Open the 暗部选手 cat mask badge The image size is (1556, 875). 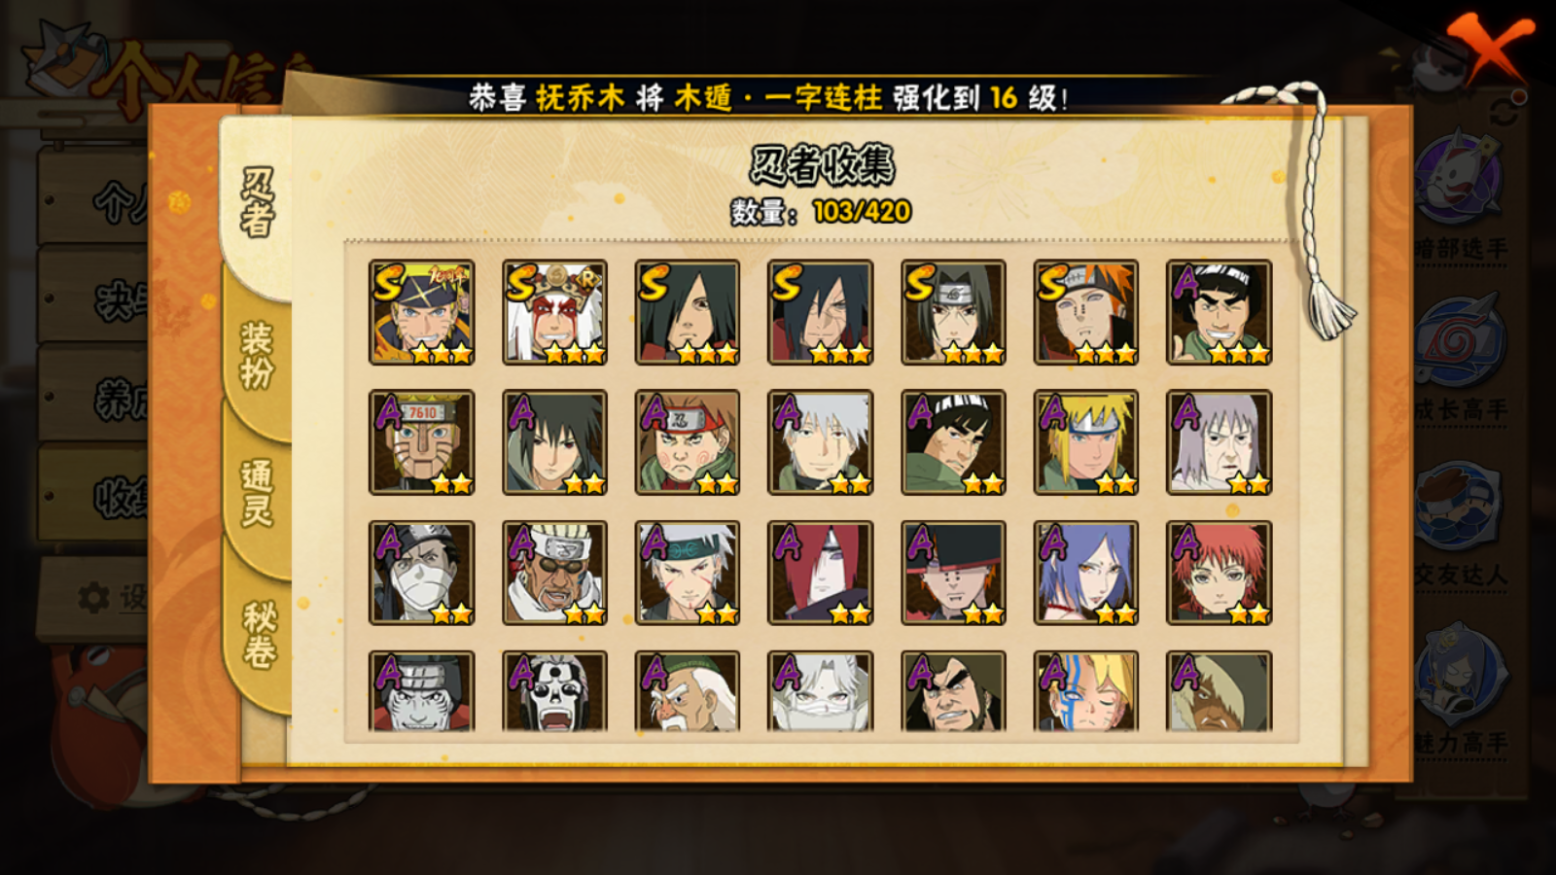[1459, 178]
